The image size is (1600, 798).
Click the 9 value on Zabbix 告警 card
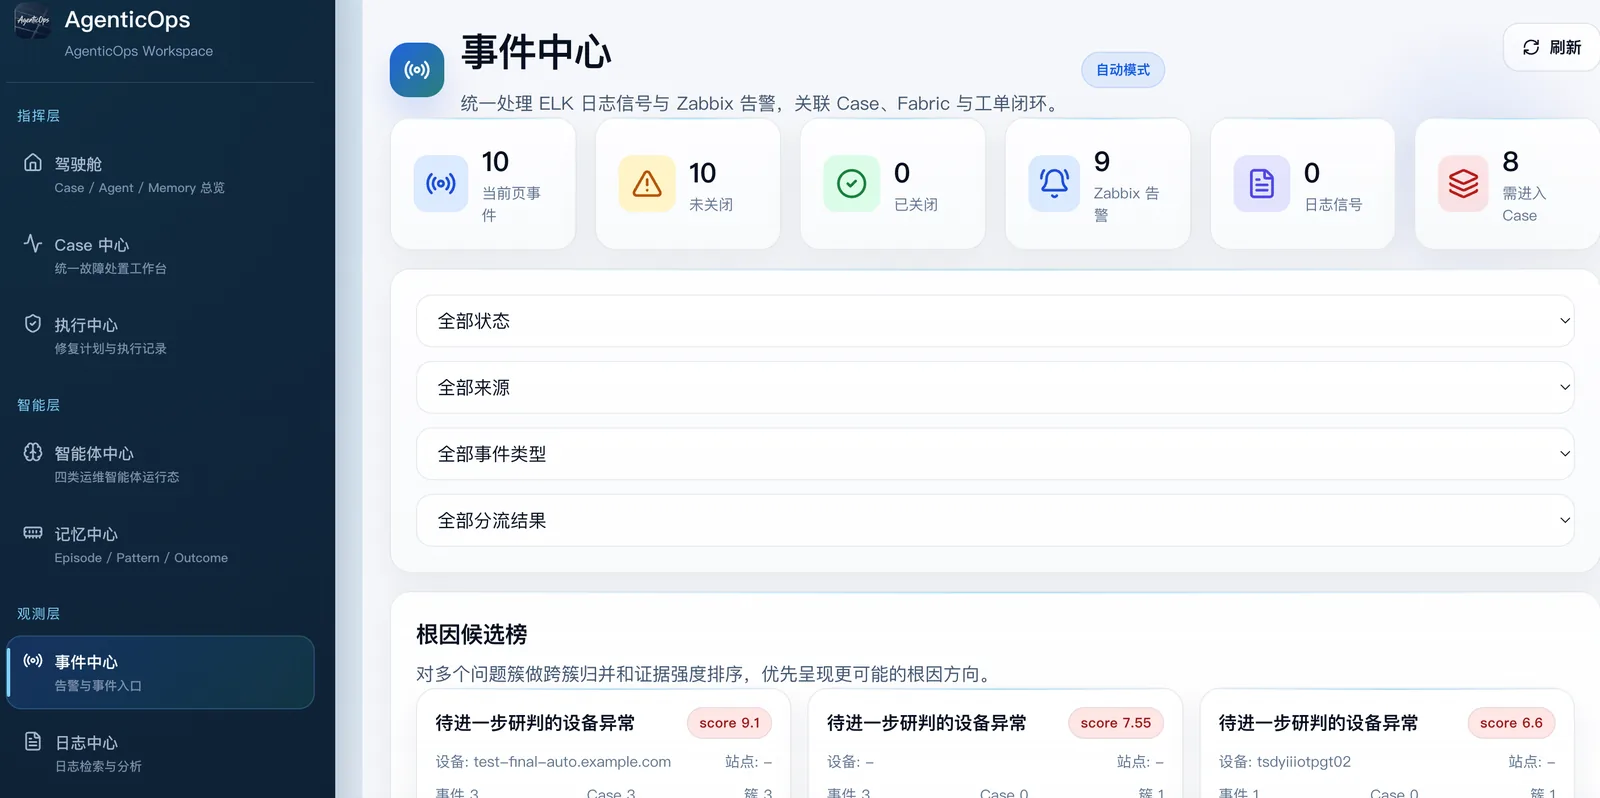click(x=1102, y=162)
